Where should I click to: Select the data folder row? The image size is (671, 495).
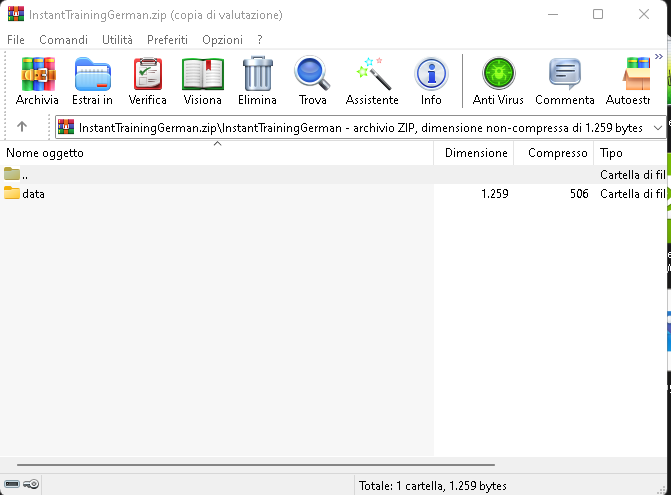click(333, 194)
